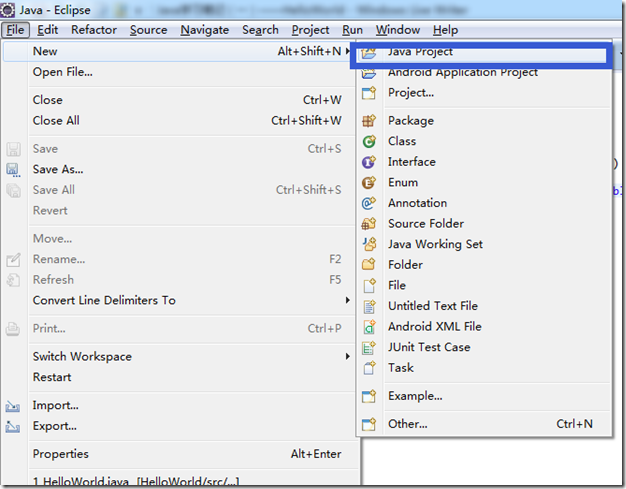Screen dimensions: 626x489
Task: Click the Example... wizard icon
Action: [x=369, y=396]
